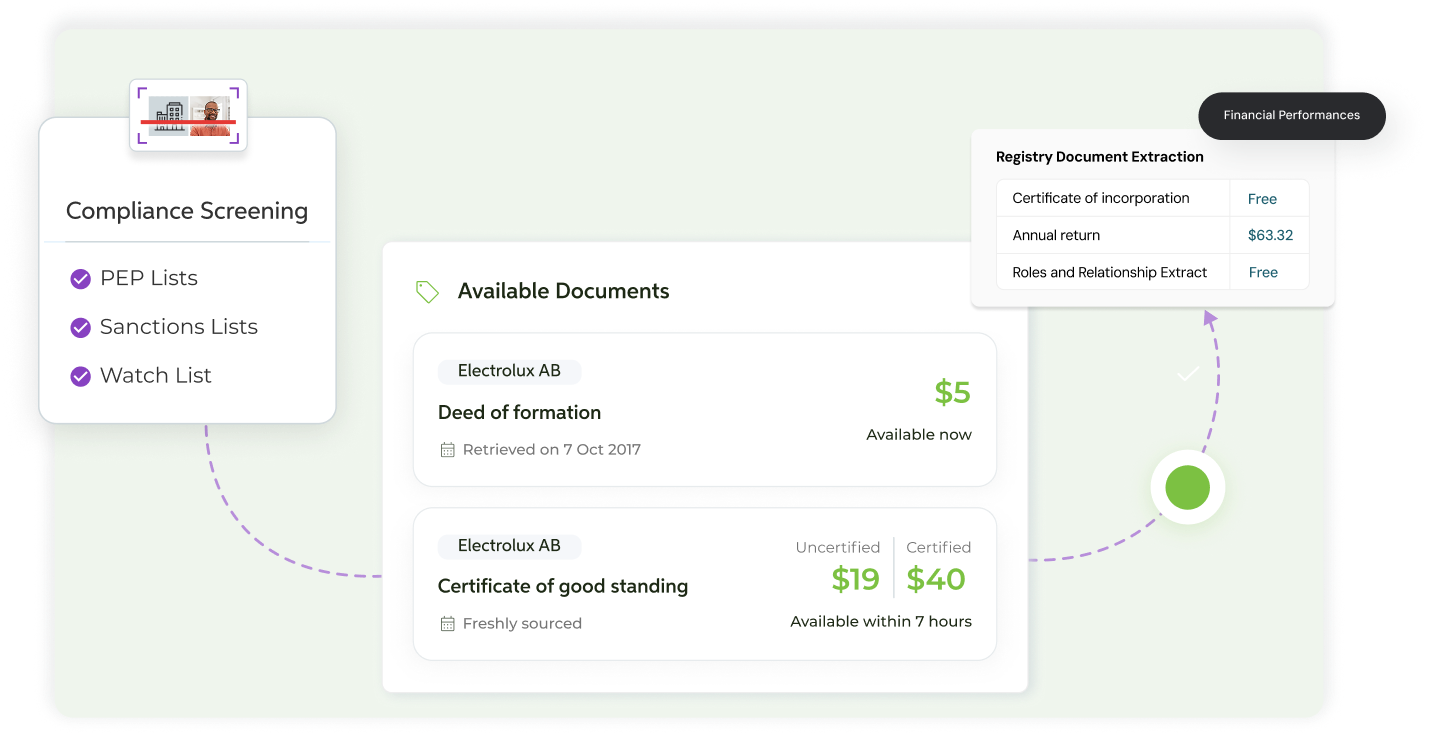Click the Available now status text

click(x=919, y=435)
